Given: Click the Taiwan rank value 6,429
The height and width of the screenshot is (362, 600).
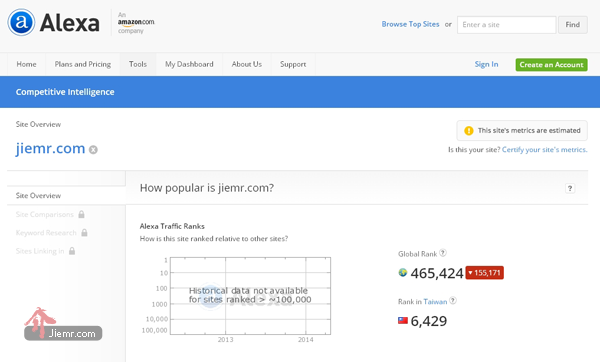Looking at the screenshot, I should click(429, 321).
